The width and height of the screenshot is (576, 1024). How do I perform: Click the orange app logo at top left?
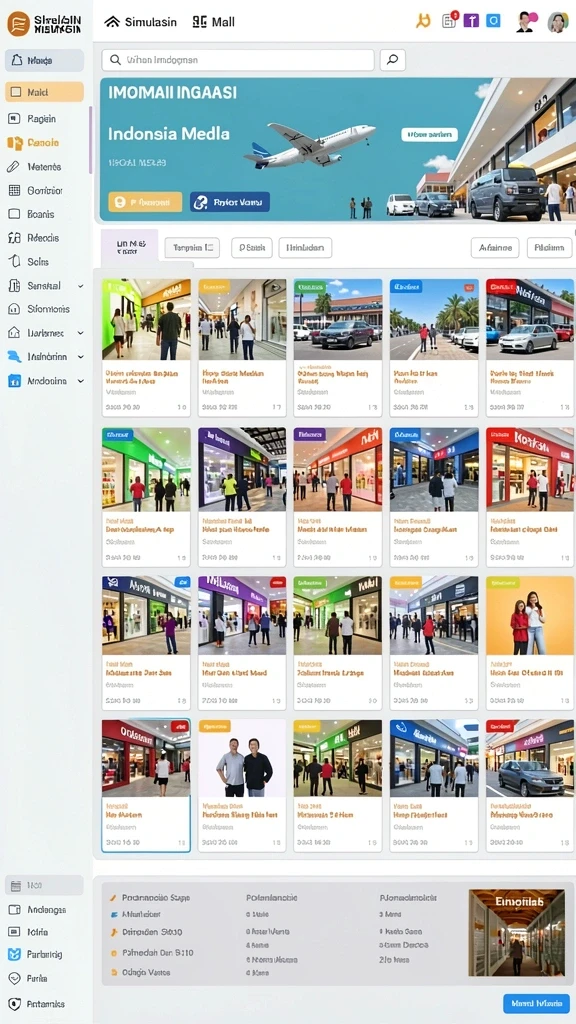[18, 23]
